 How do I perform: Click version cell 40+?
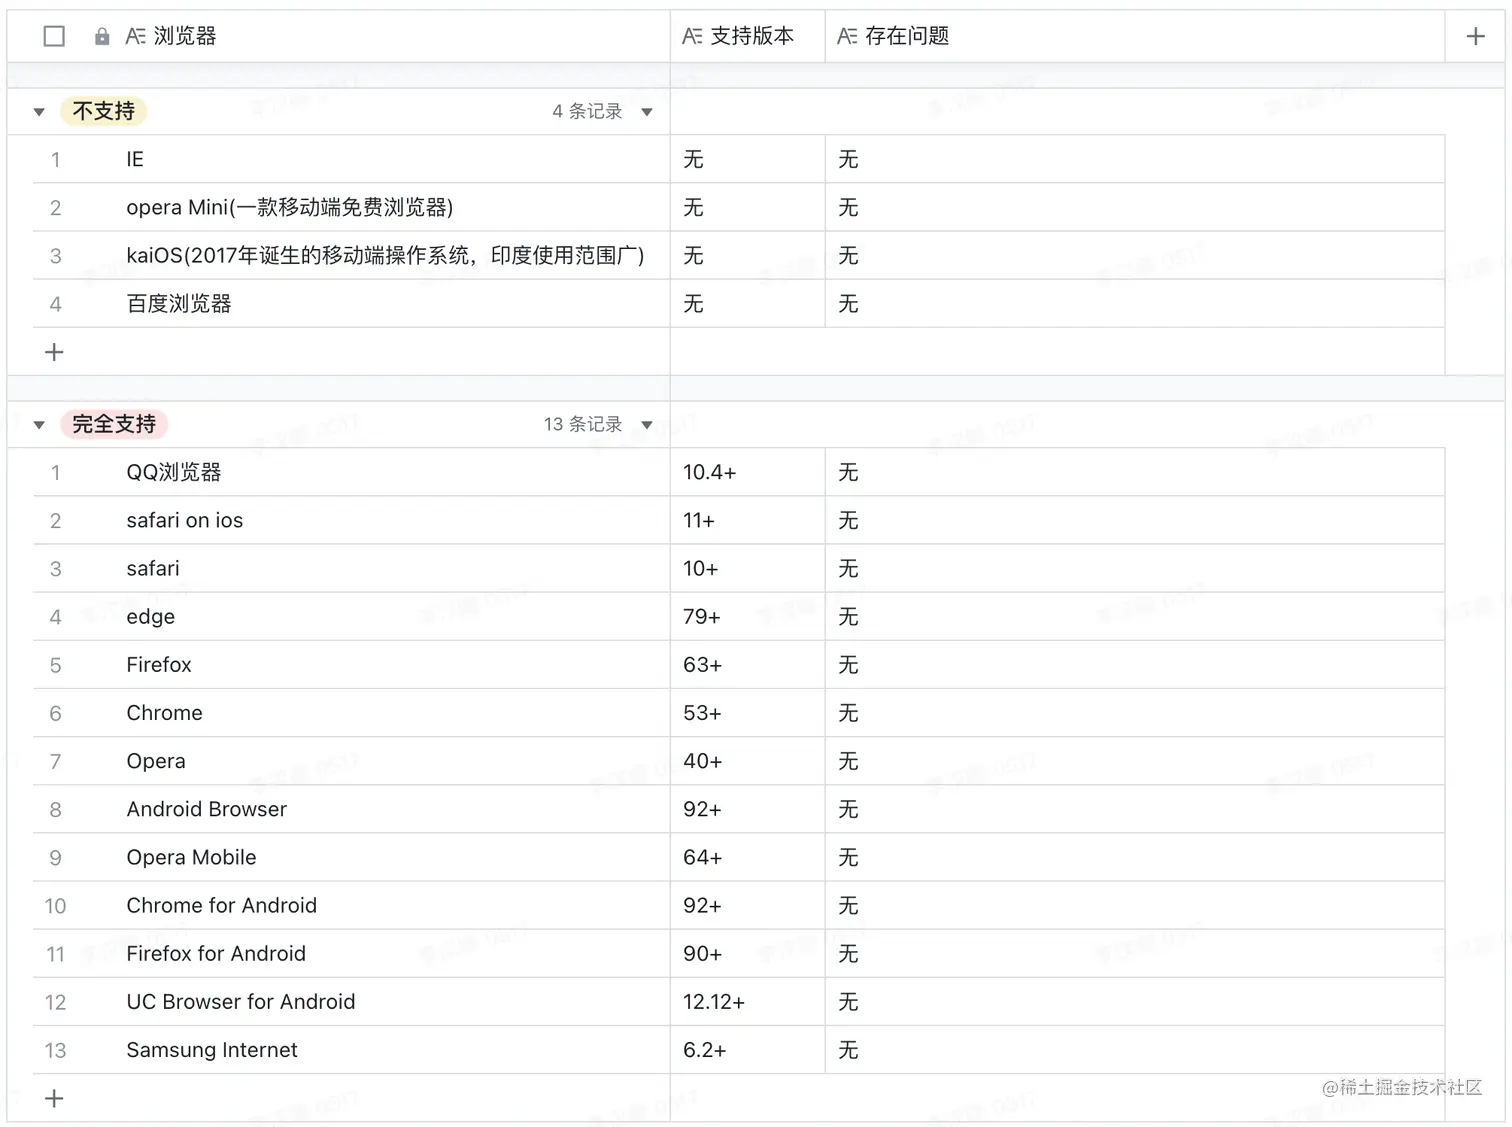tap(747, 761)
